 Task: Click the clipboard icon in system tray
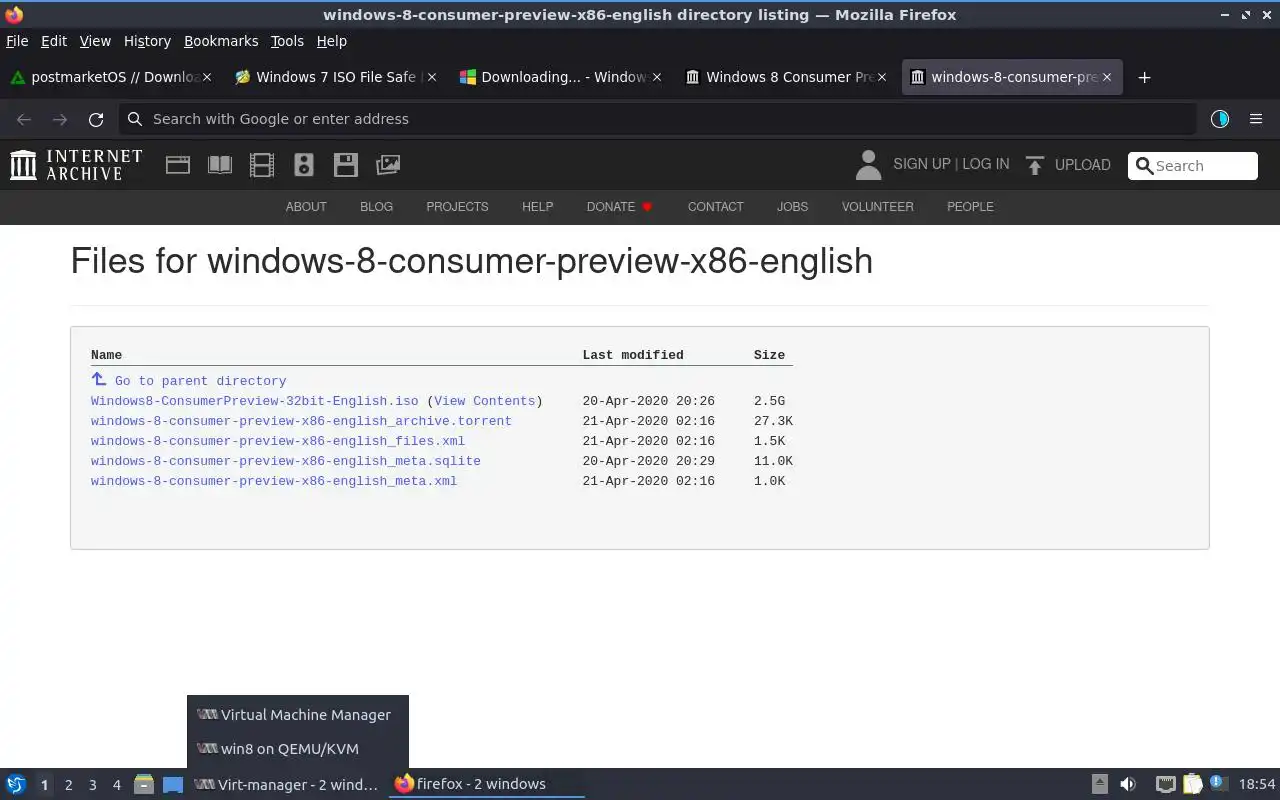click(x=1192, y=784)
